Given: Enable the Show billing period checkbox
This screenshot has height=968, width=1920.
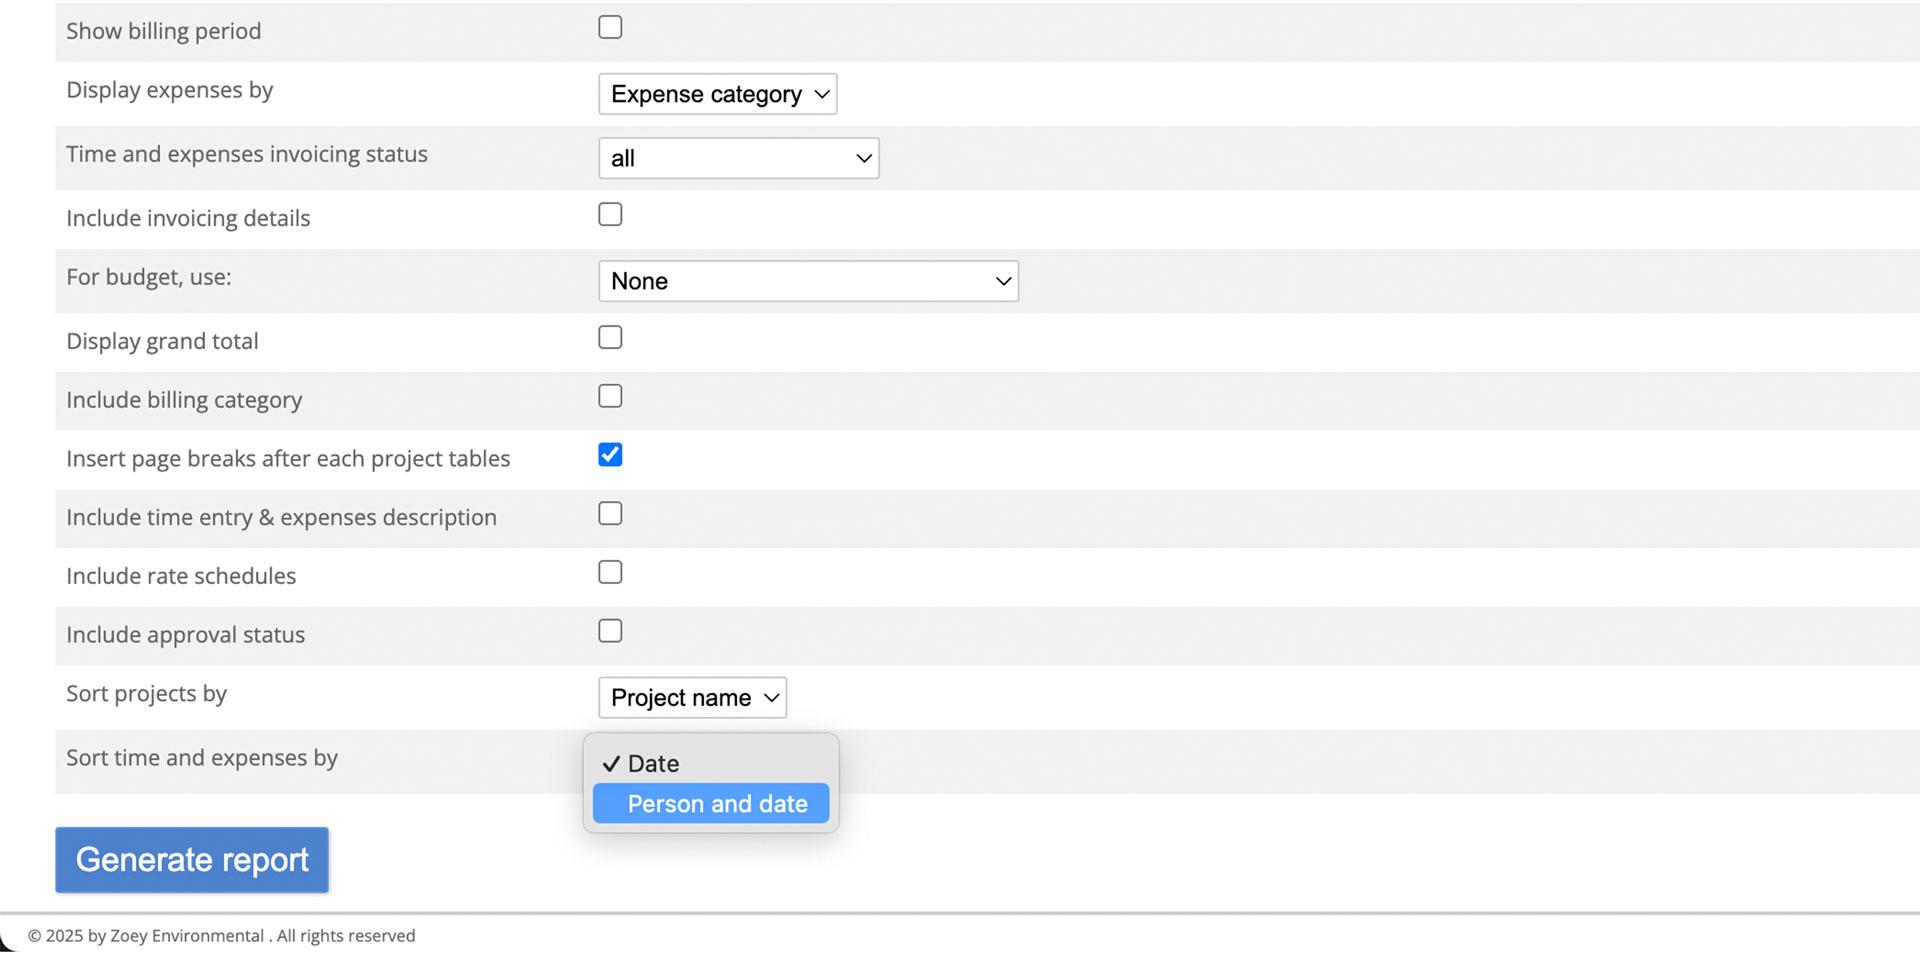Looking at the screenshot, I should point(610,28).
